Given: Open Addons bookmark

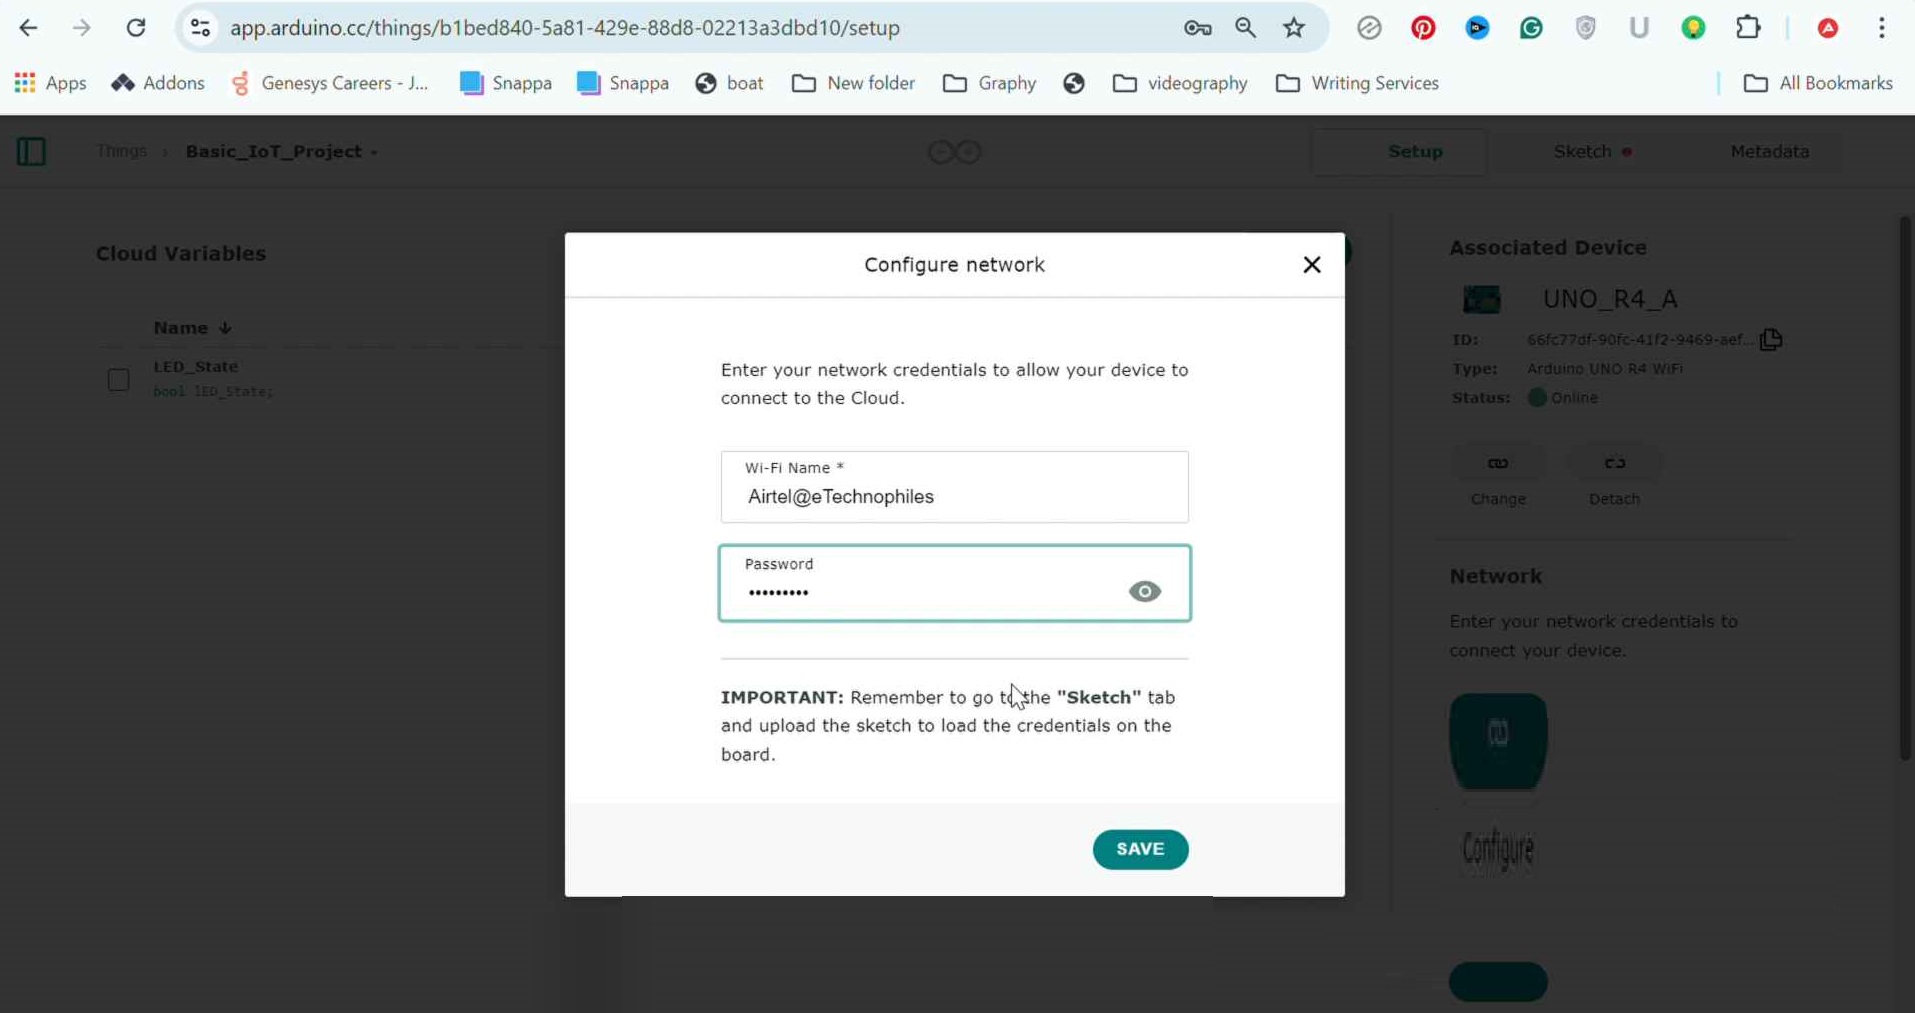Looking at the screenshot, I should click(158, 83).
